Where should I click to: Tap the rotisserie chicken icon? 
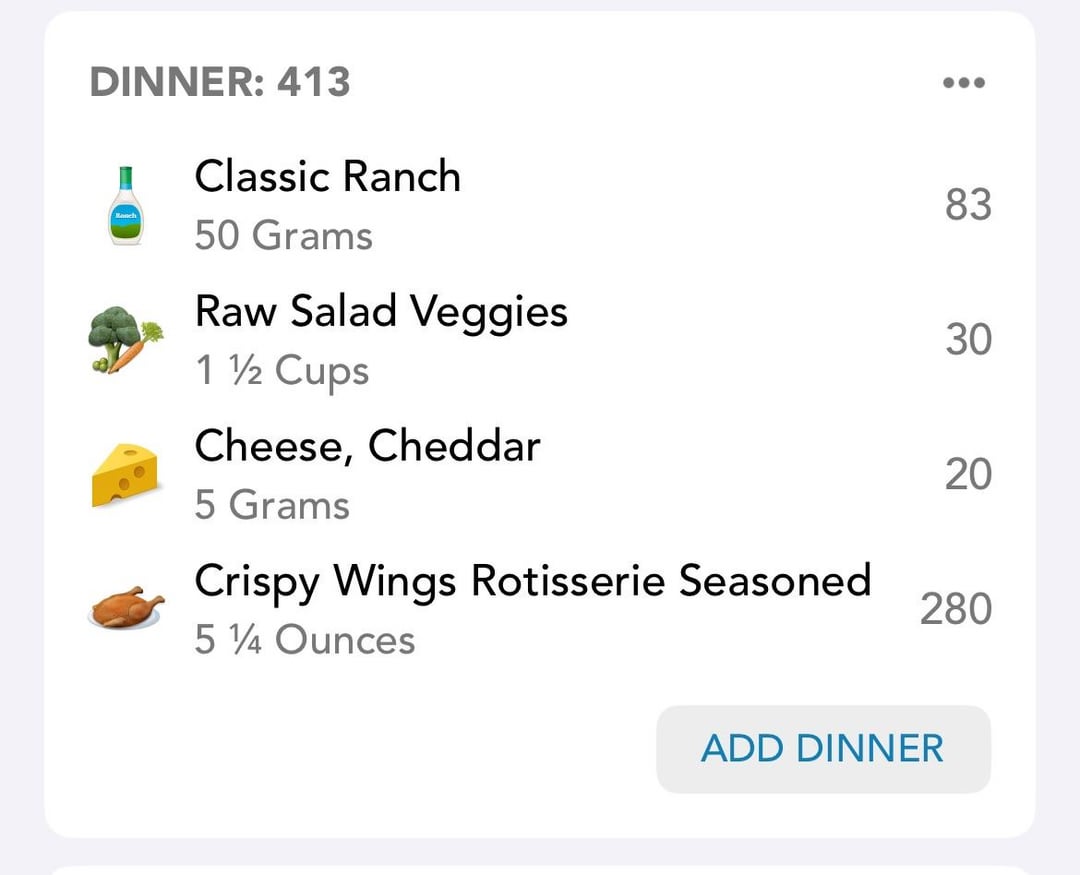tap(126, 608)
